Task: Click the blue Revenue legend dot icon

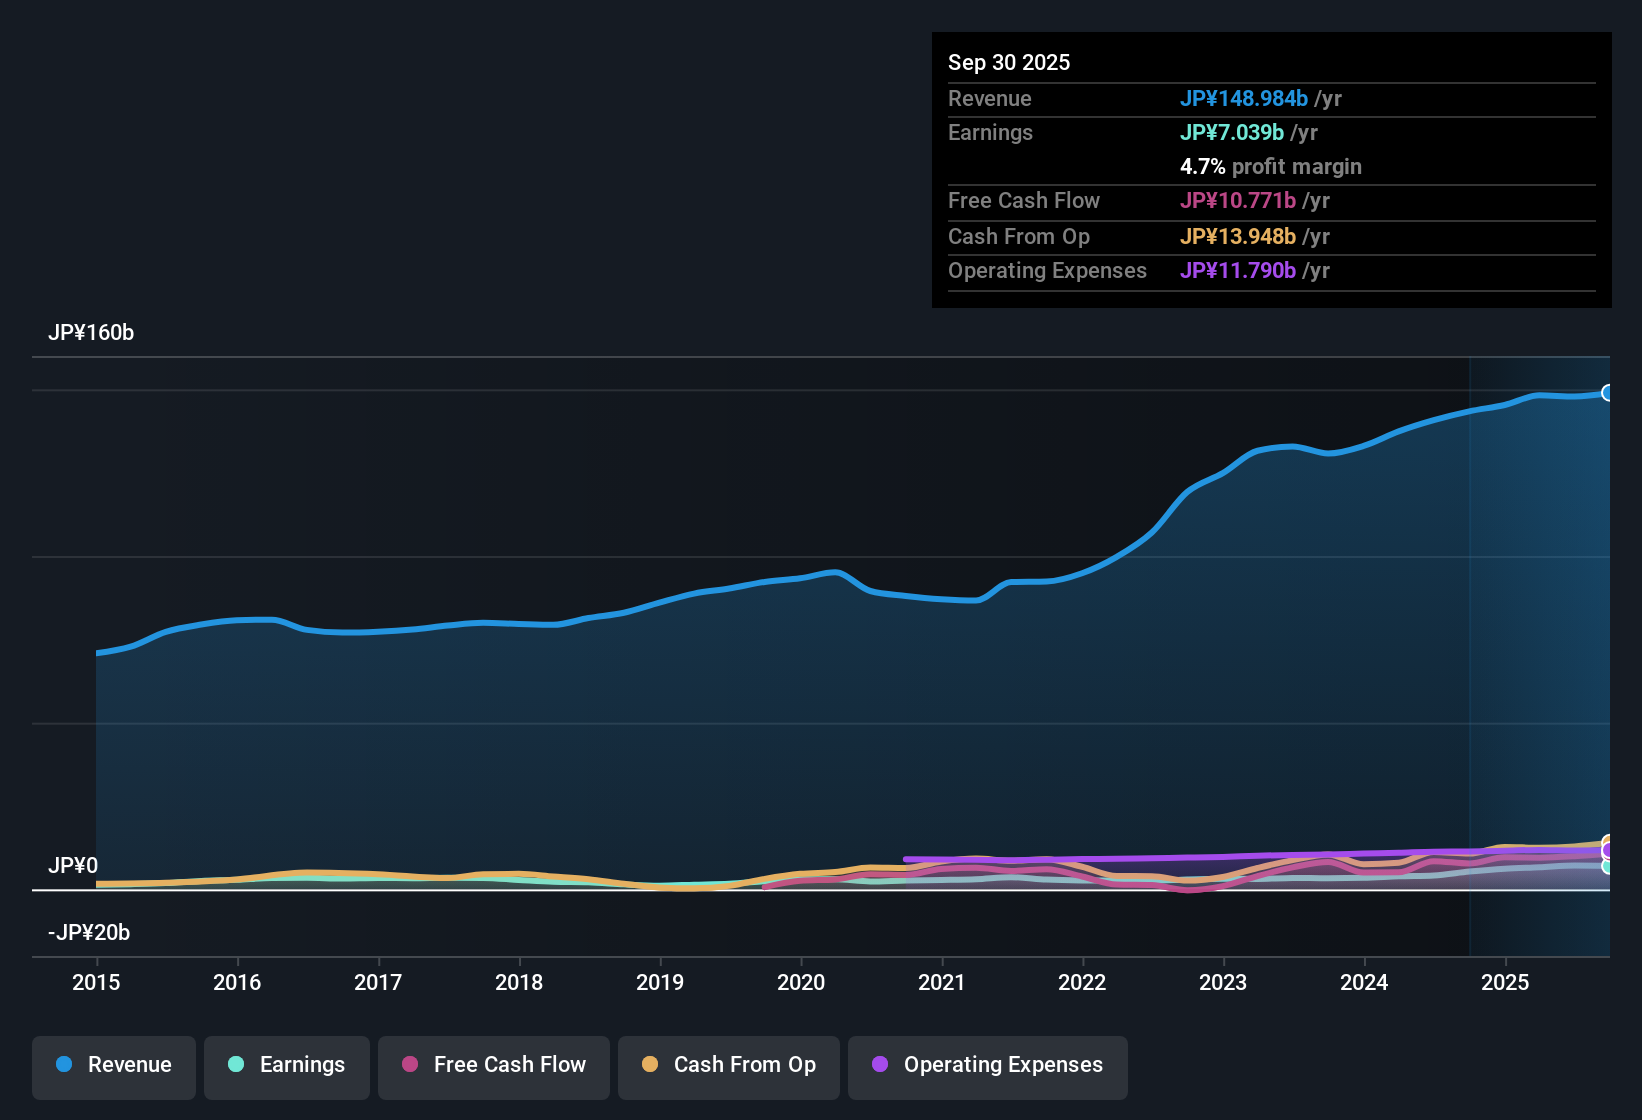Action: [x=64, y=1065]
